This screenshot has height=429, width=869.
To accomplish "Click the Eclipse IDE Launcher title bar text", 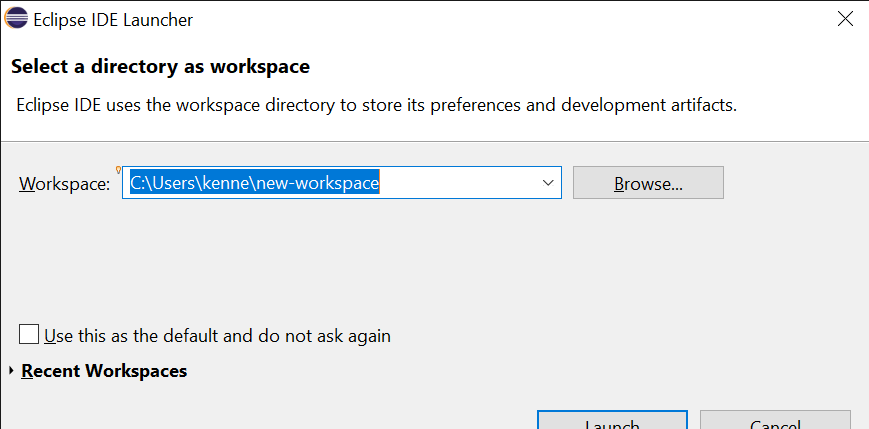I will (113, 20).
